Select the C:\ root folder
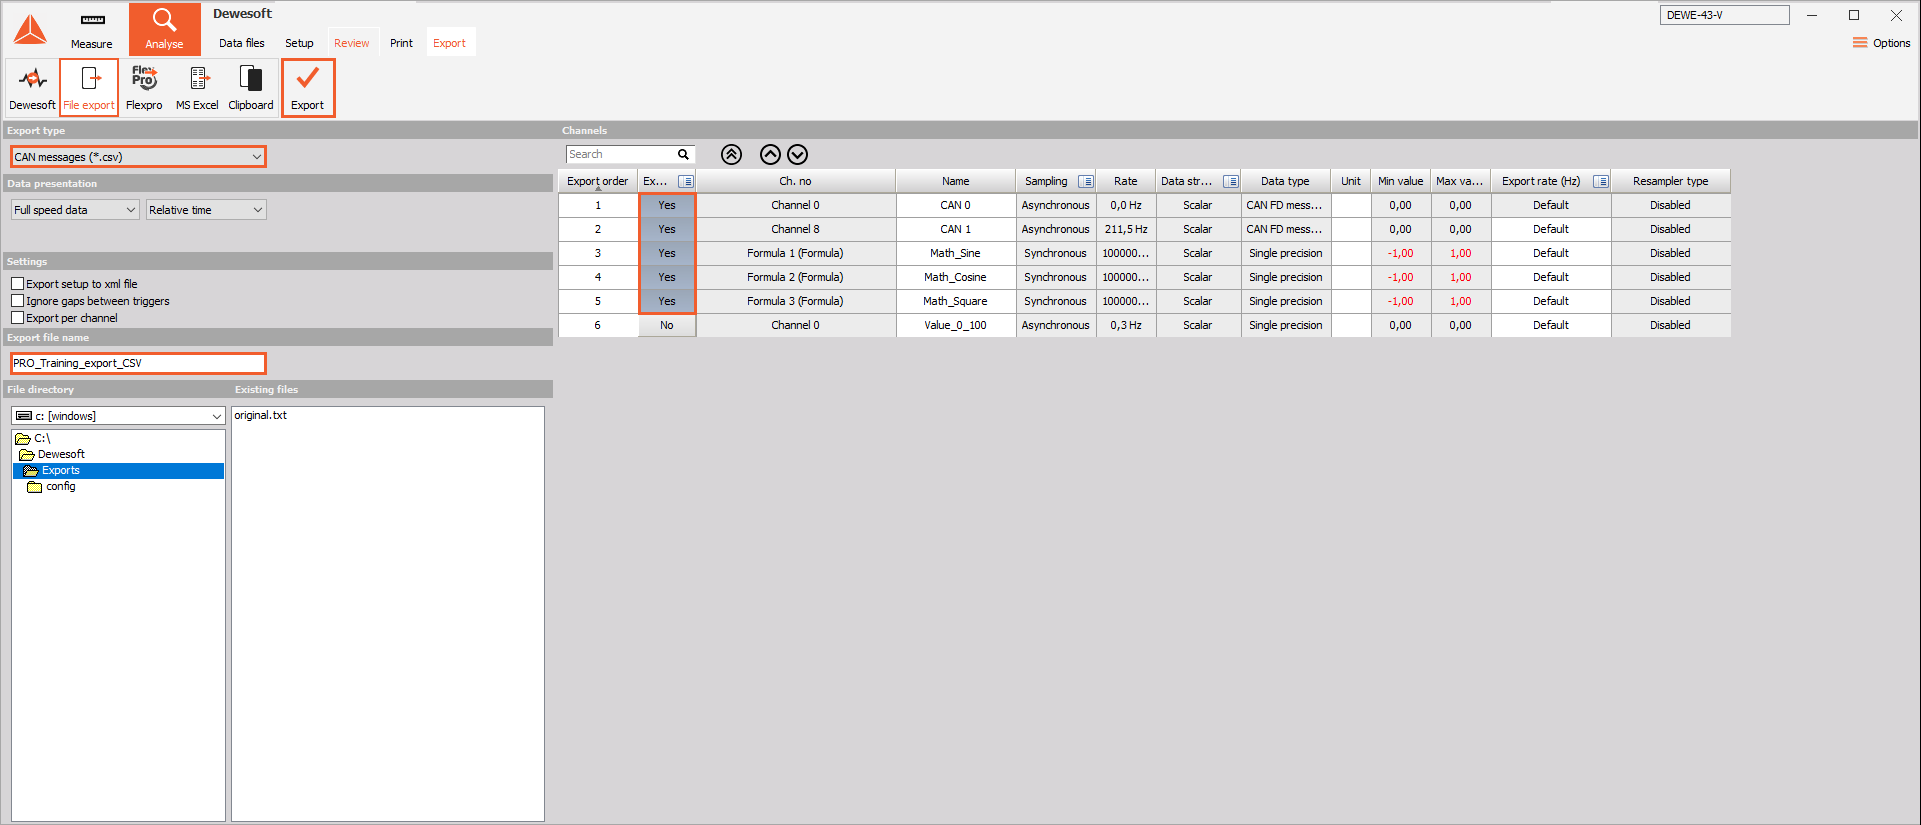This screenshot has width=1921, height=825. 34,438
